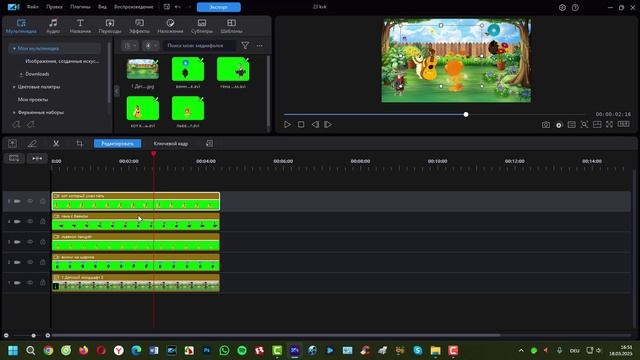Select the pen designer tool icon
Viewport: 640px width, 360px height.
32,143
